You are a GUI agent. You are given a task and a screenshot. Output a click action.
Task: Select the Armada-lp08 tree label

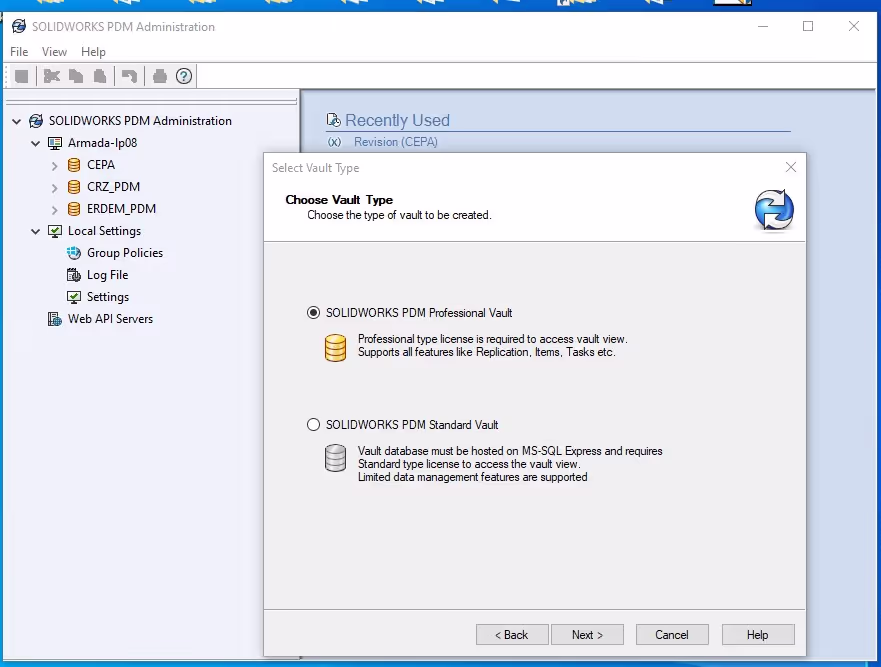102,143
